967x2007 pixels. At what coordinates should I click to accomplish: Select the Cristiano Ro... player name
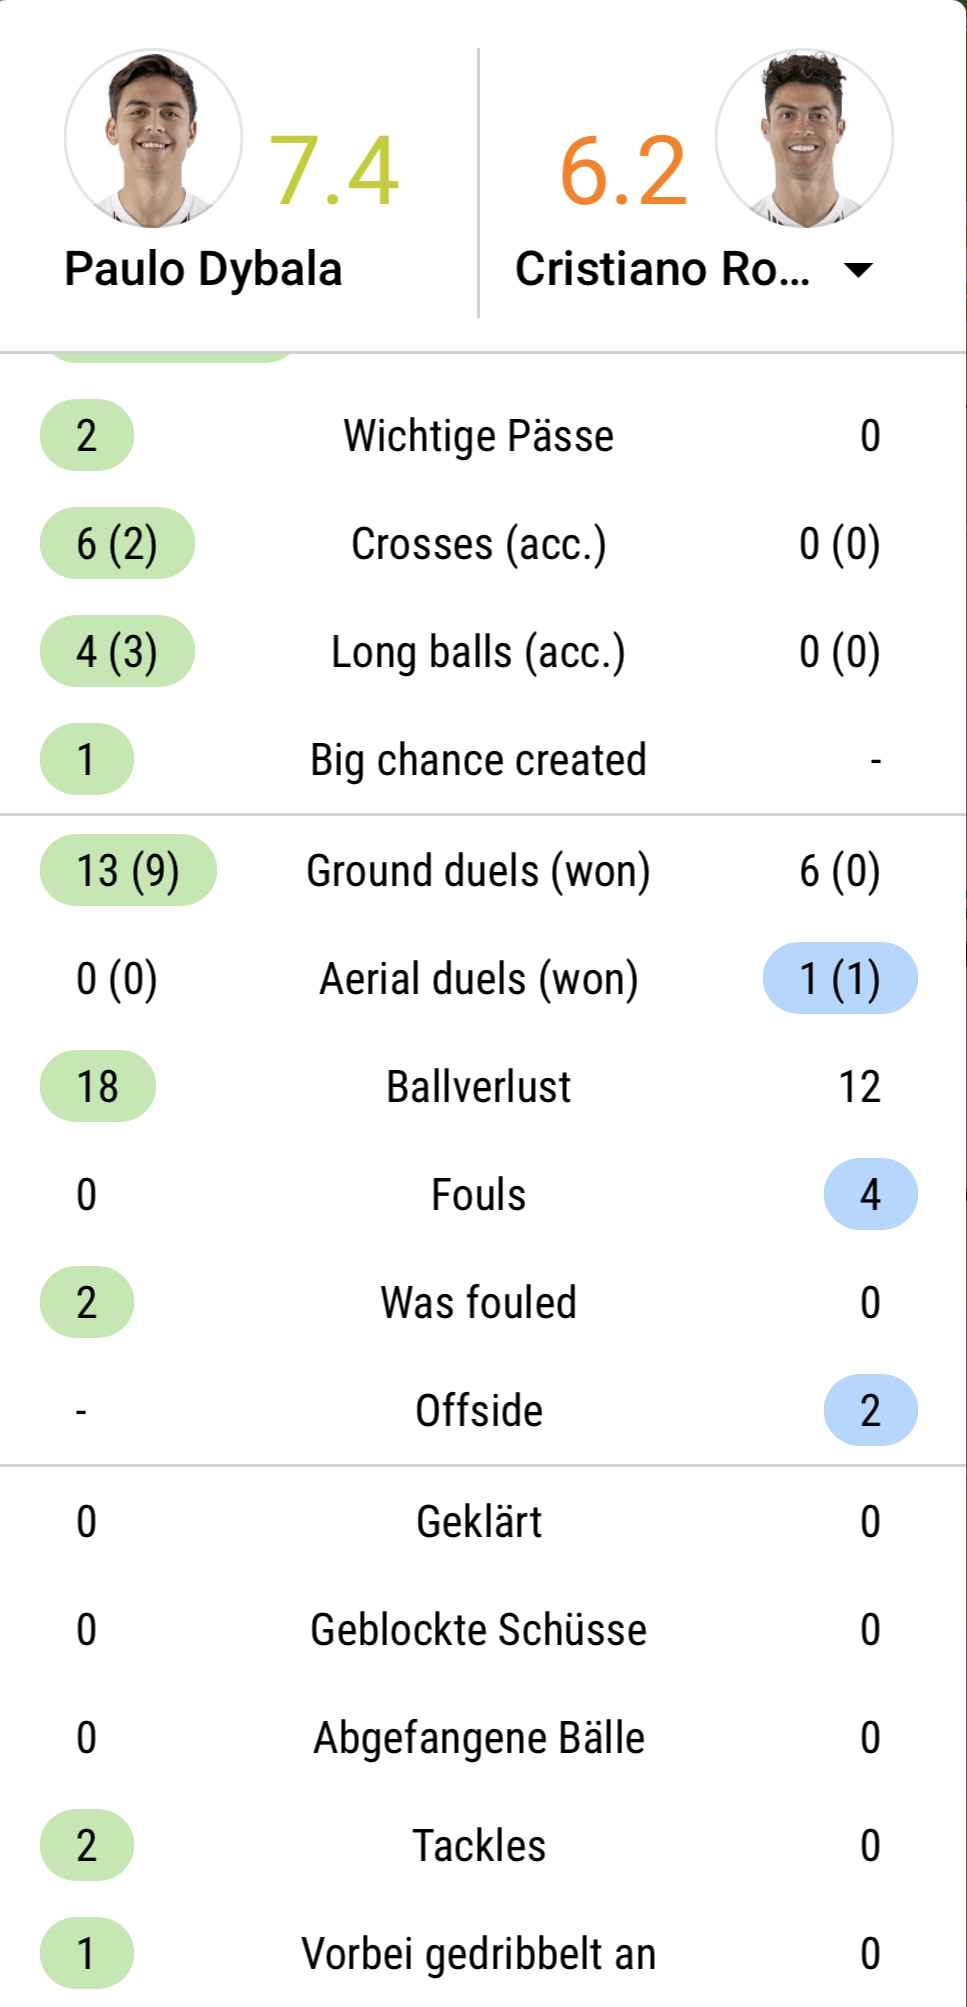pyautogui.click(x=662, y=269)
